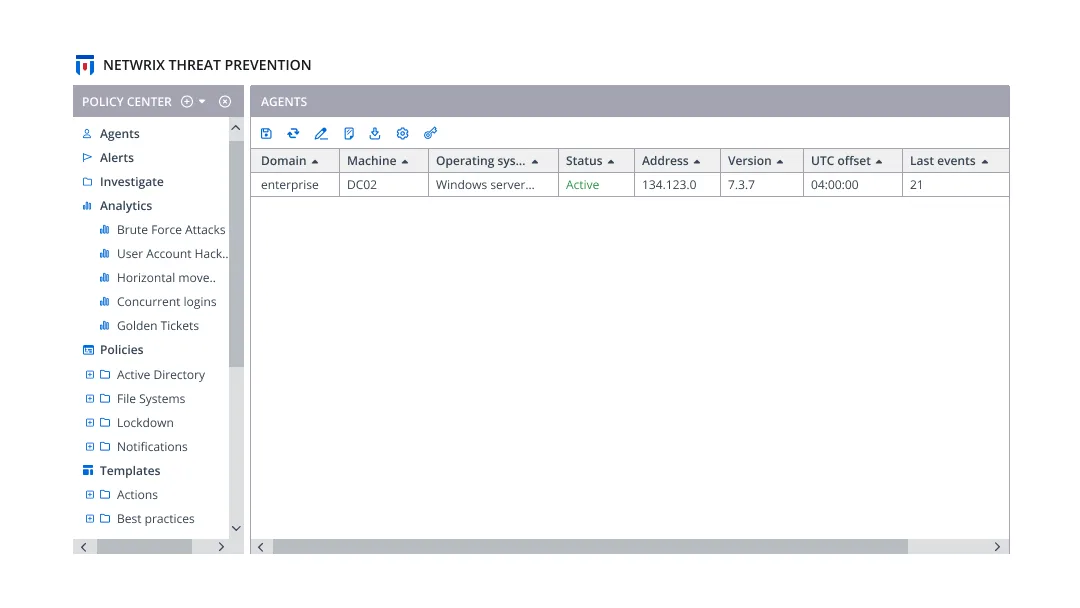Close the Policy Center panel
Viewport: 1080px width, 608px height.
point(225,101)
